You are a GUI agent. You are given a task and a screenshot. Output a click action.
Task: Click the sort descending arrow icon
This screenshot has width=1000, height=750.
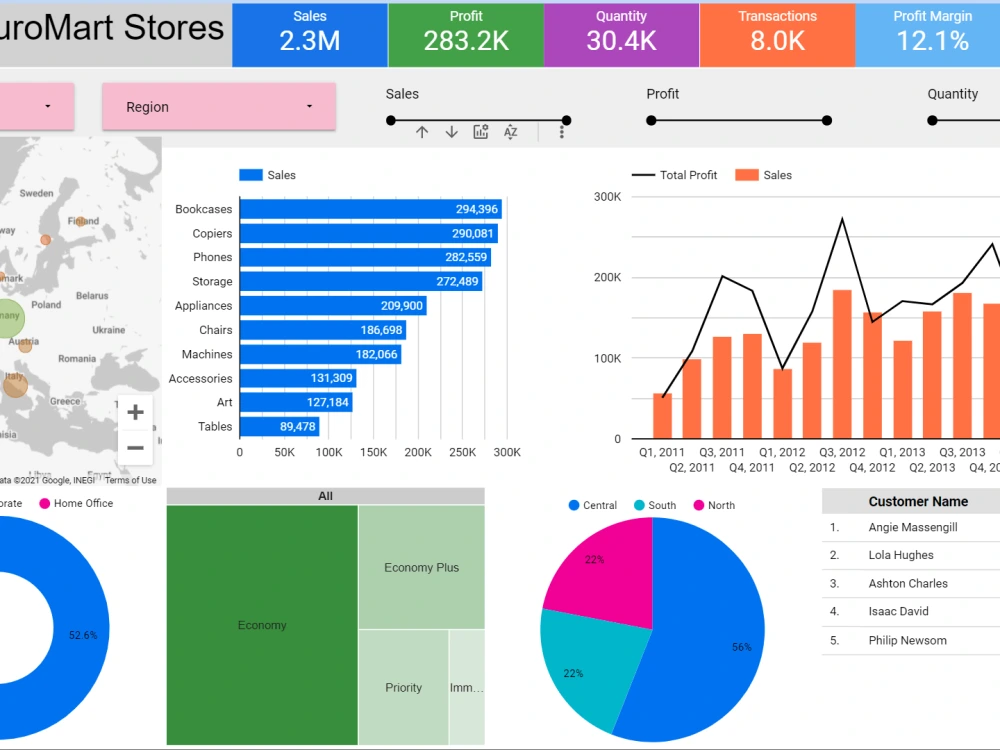tap(452, 132)
